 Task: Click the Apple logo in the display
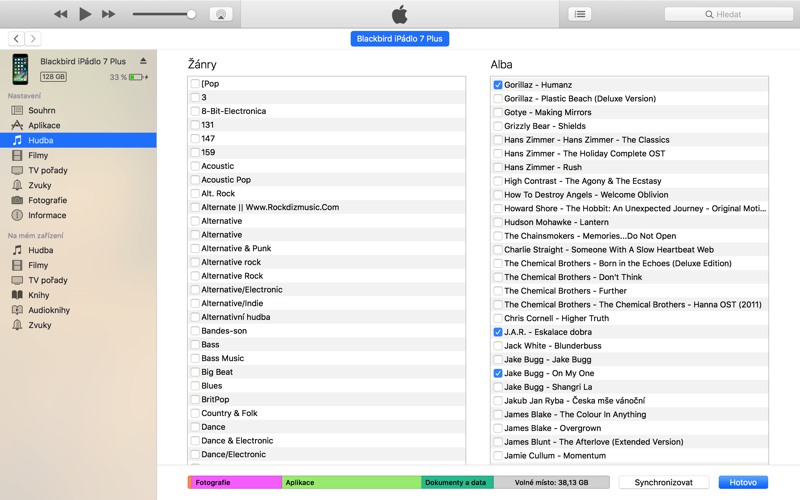399,14
